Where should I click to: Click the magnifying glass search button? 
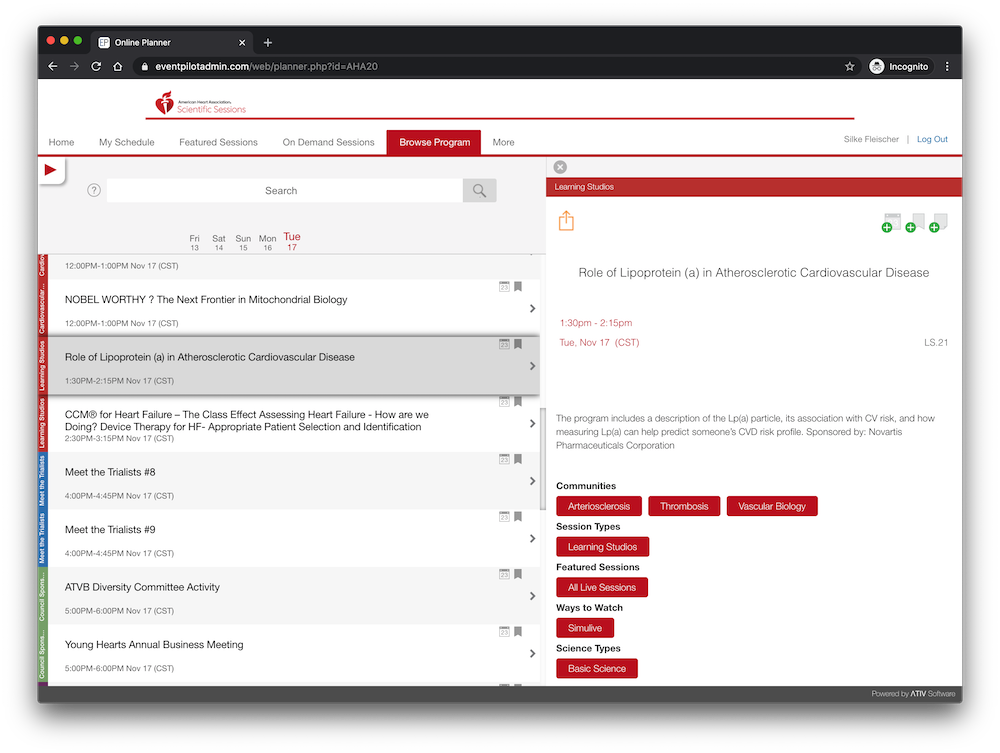click(480, 190)
